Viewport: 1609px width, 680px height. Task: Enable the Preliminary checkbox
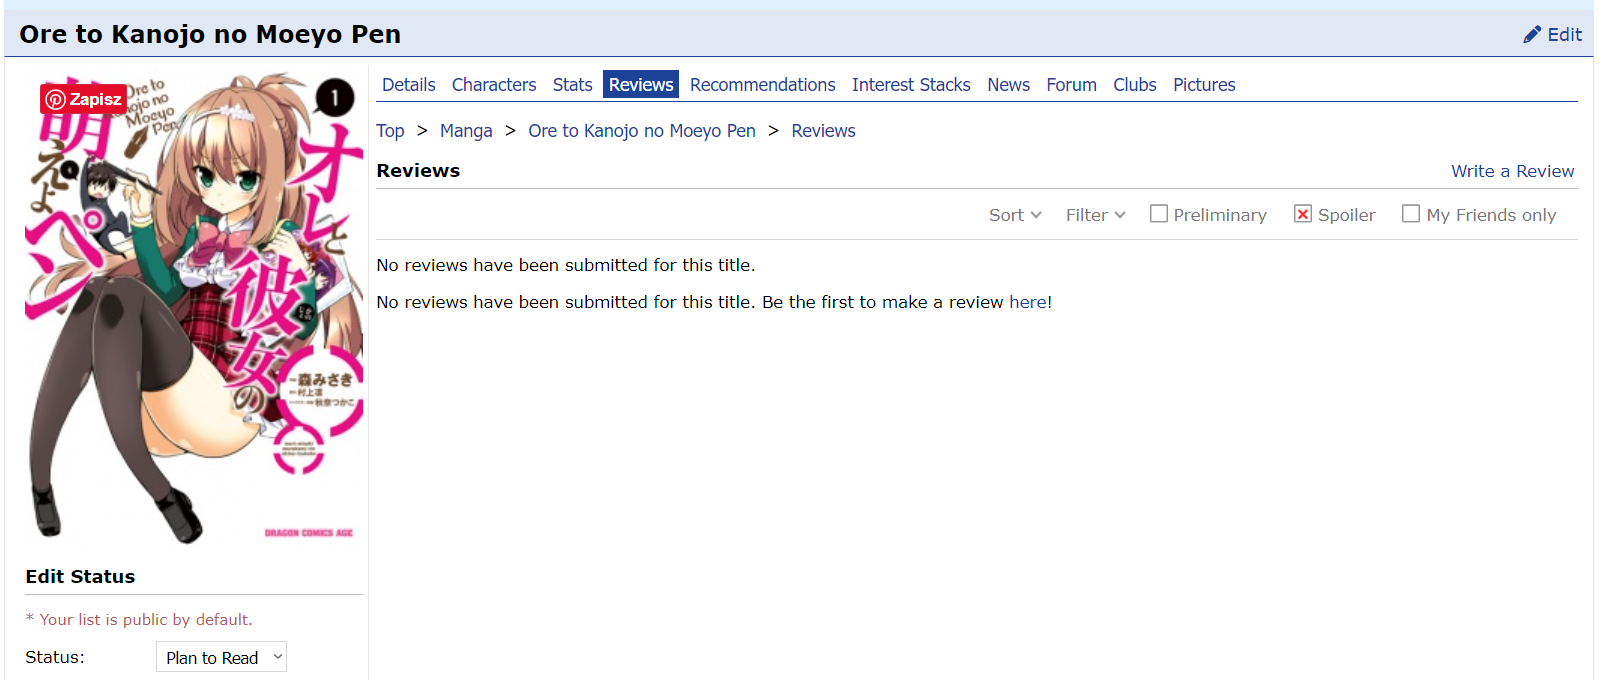pos(1158,214)
